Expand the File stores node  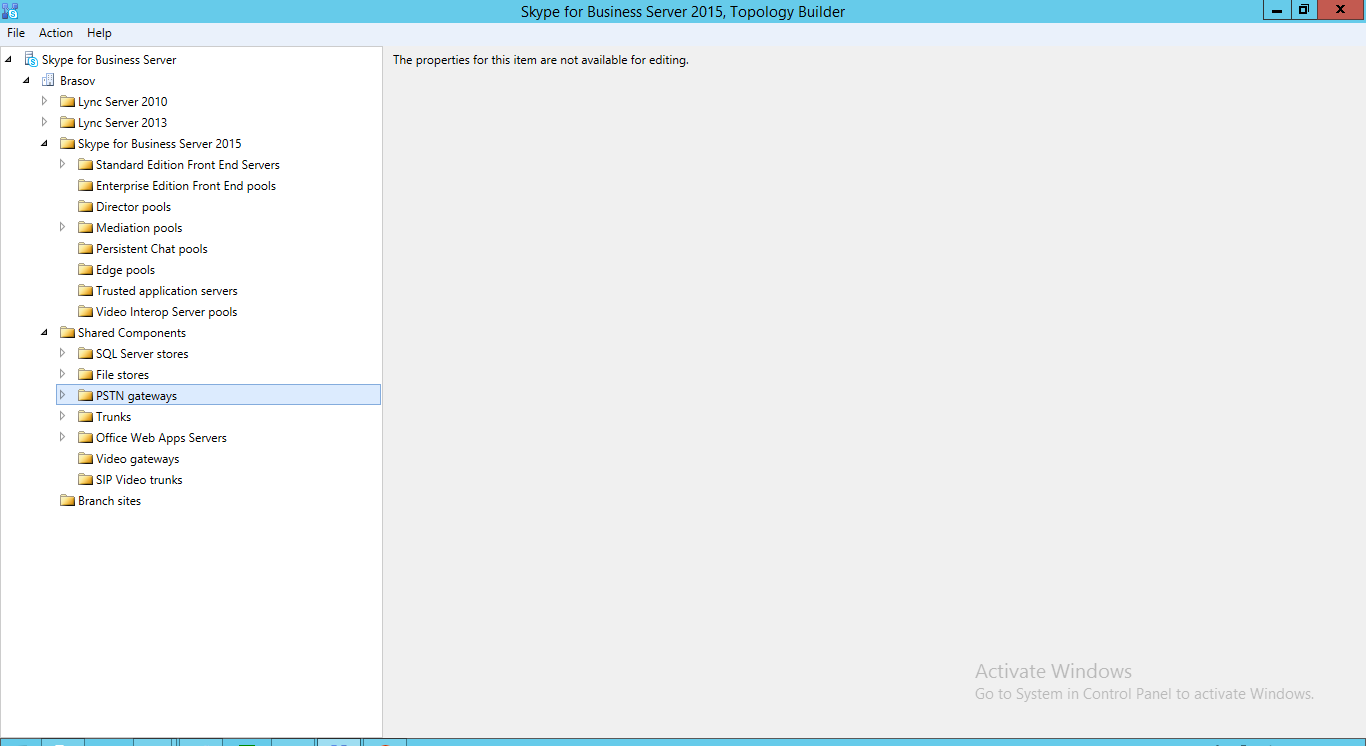click(x=62, y=374)
